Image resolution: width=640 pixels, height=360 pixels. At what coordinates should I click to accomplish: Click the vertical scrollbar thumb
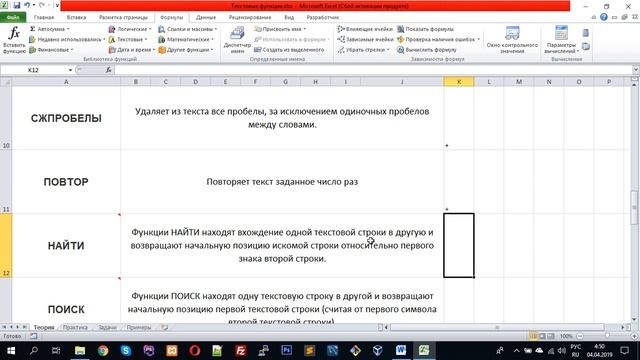[x=634, y=207]
